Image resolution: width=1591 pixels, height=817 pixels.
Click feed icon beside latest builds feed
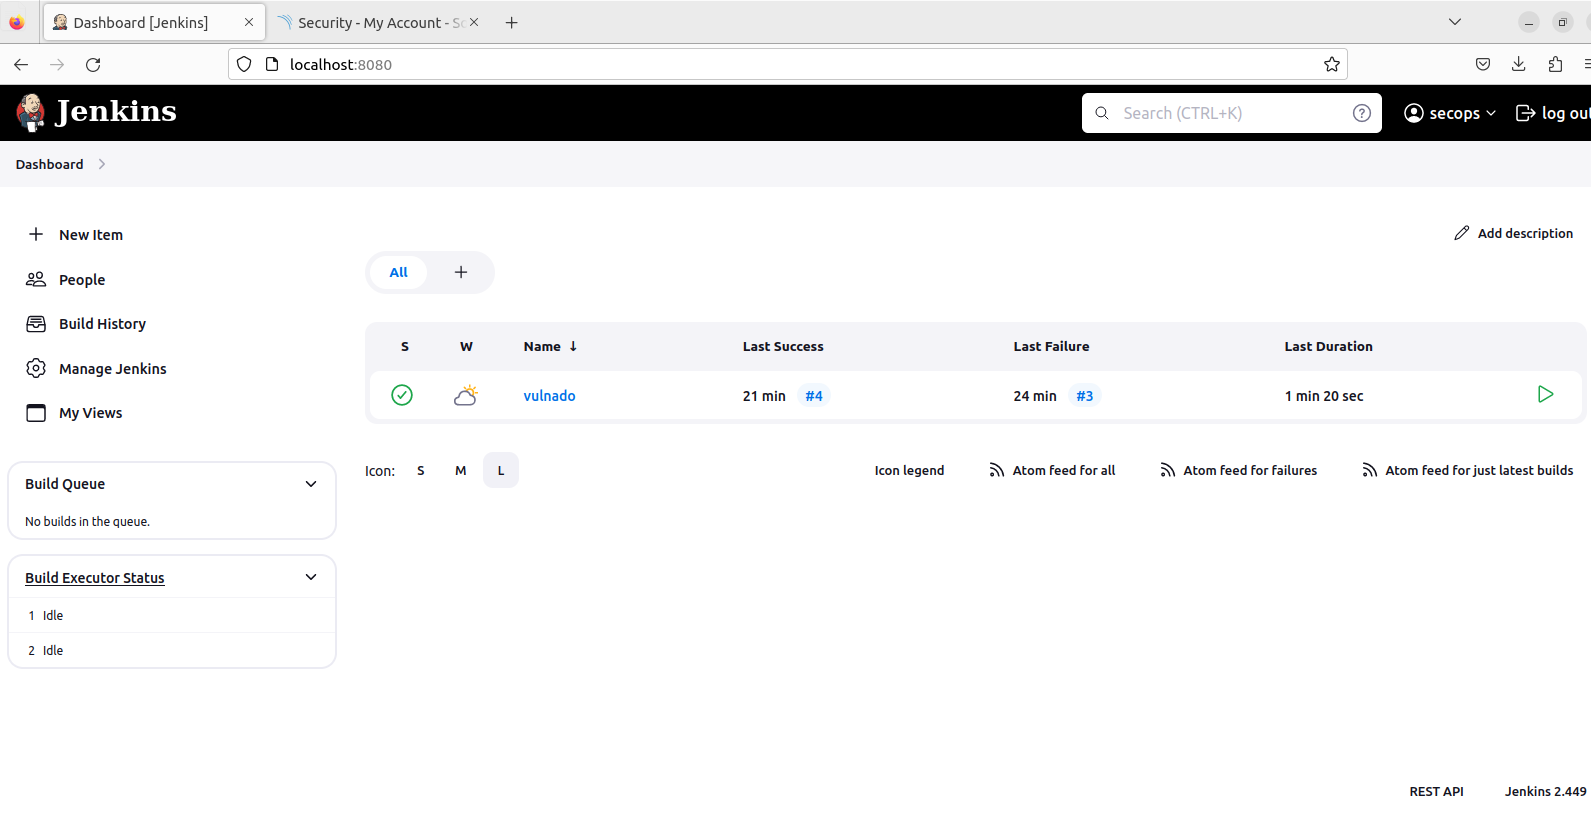[x=1370, y=470]
